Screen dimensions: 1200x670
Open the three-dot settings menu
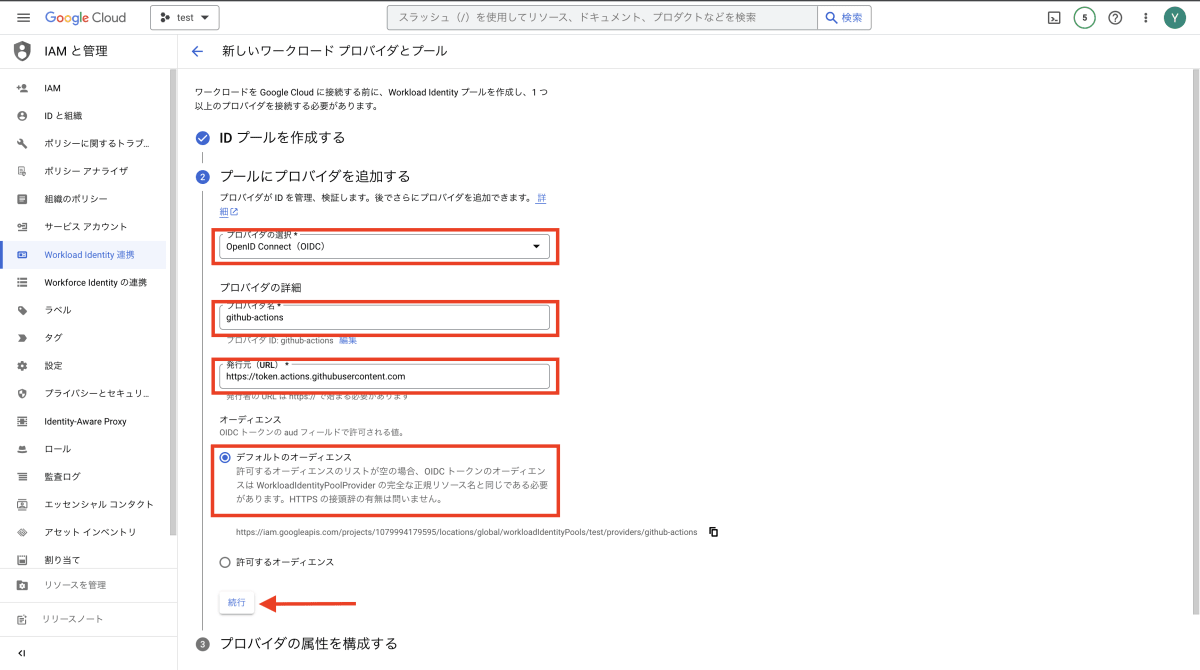1146,18
